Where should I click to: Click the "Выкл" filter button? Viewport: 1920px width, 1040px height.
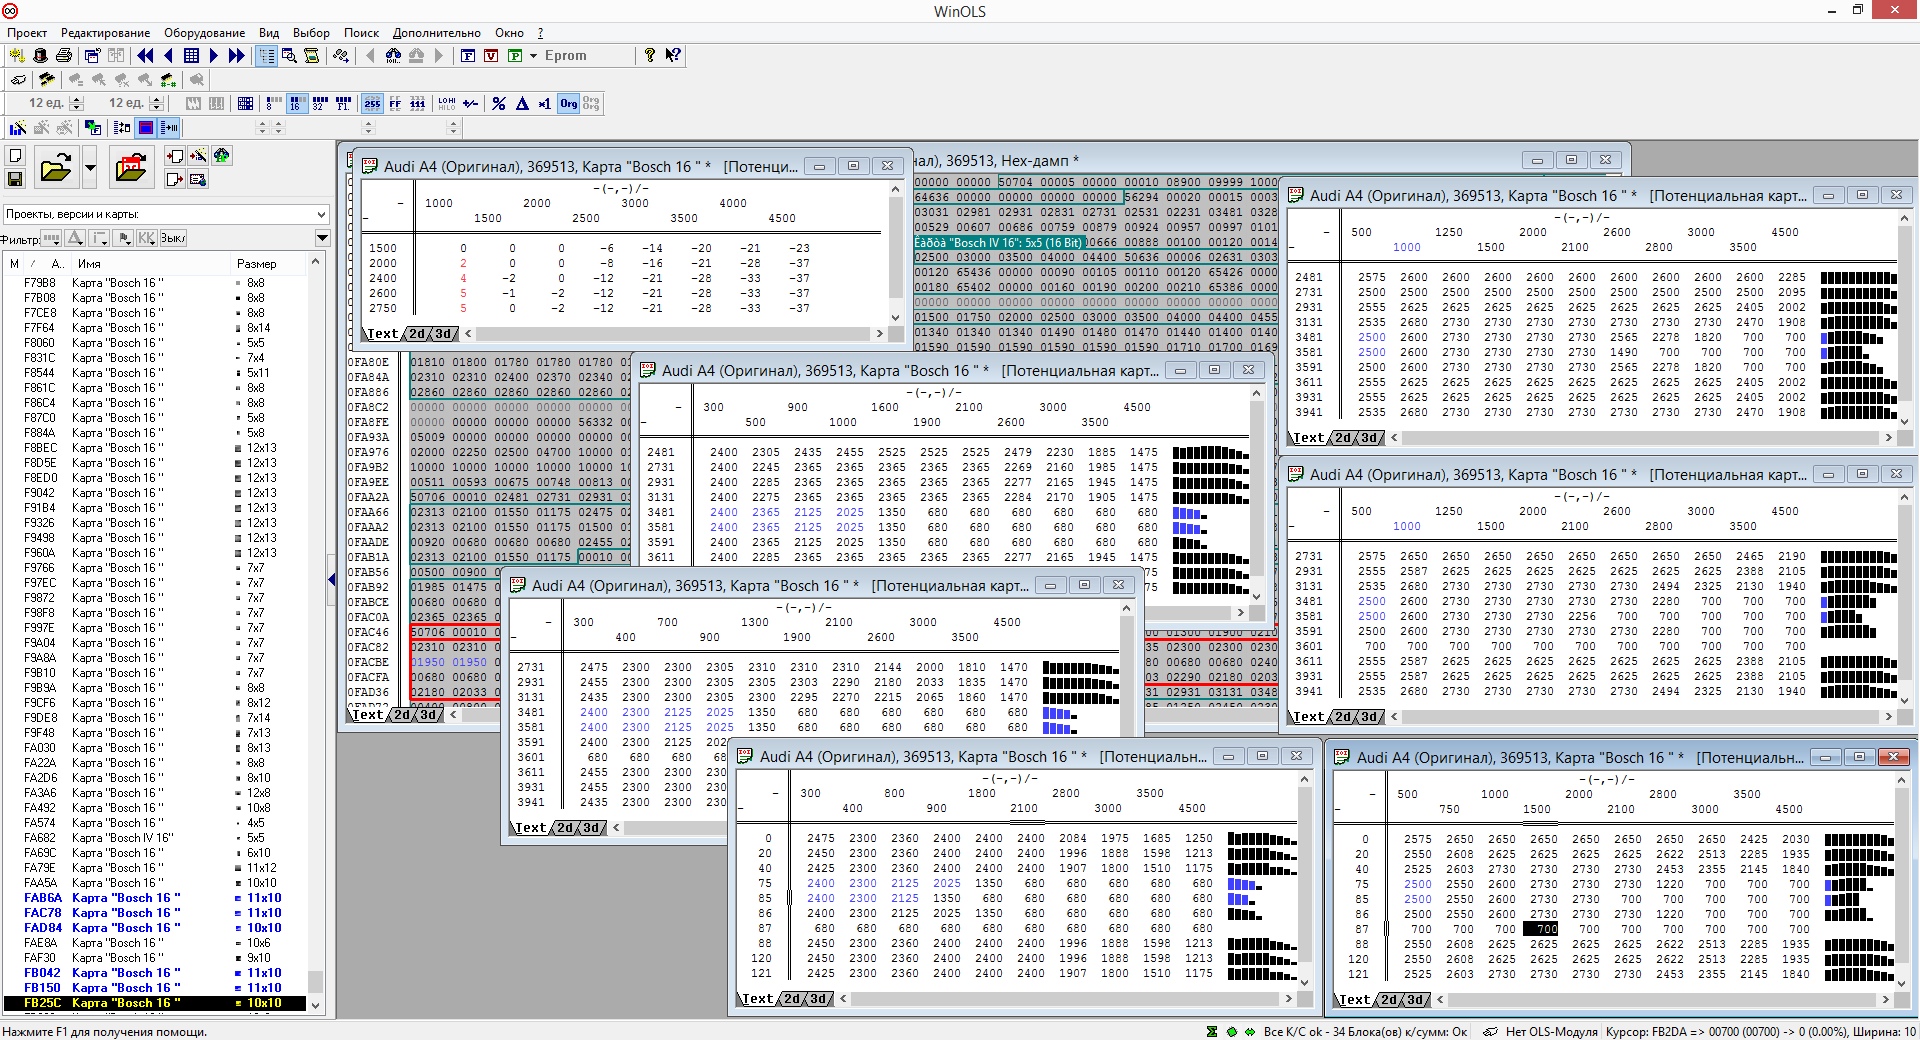(x=173, y=238)
